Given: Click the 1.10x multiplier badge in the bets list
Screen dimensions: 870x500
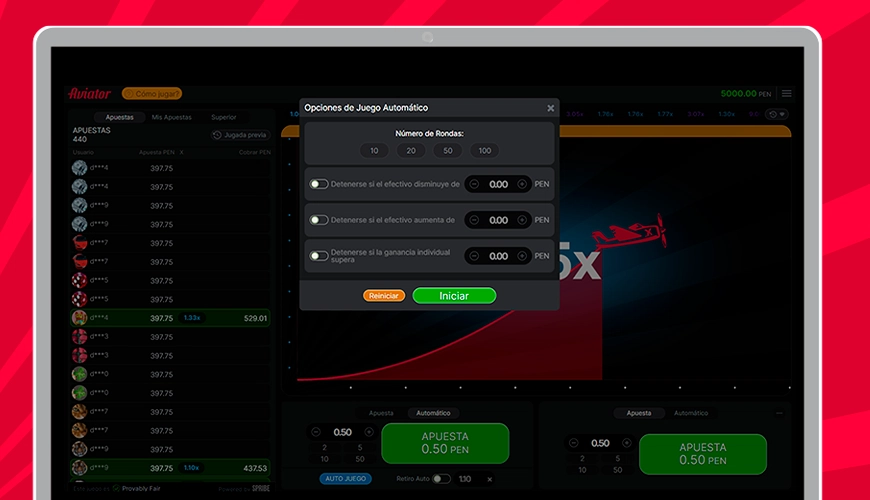Looking at the screenshot, I should pos(191,468).
